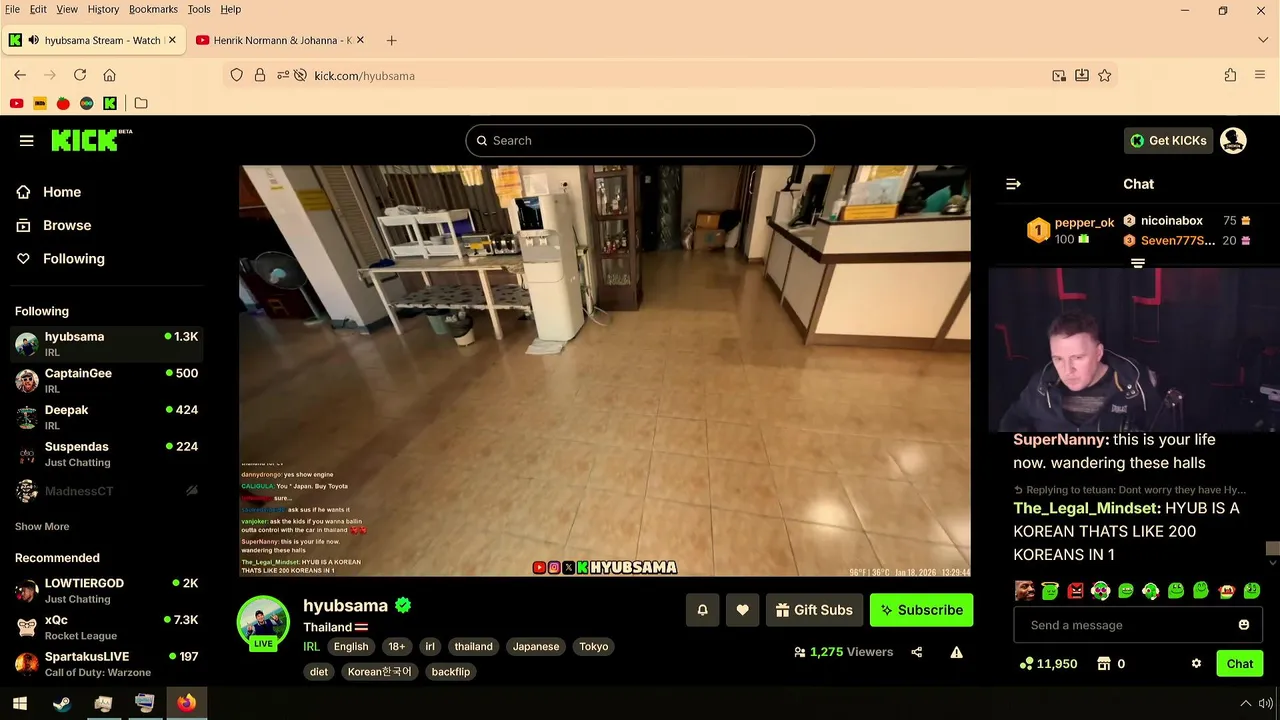Viewport: 1280px width, 720px height.
Task: Open Browse in sidebar
Action: pos(66,225)
